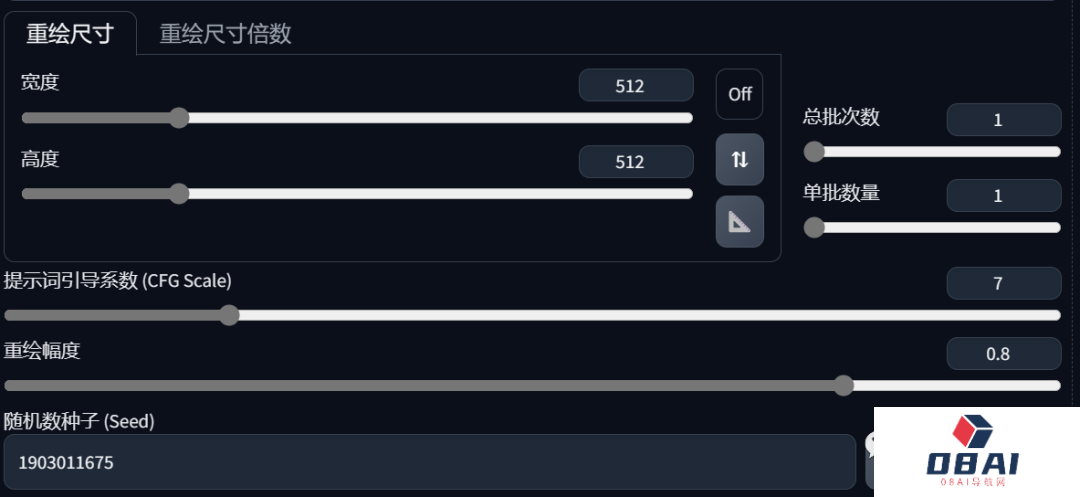
Task: Click the Seed input field 1903011675
Action: coord(430,462)
